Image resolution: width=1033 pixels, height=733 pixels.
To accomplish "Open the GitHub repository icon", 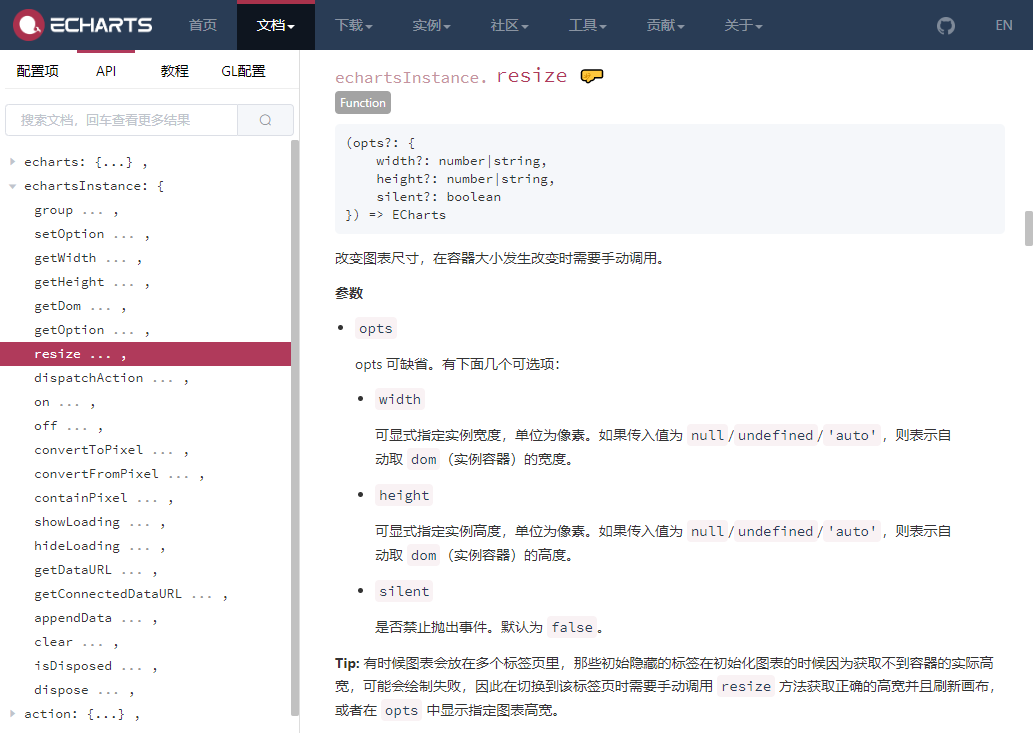I will [x=946, y=25].
